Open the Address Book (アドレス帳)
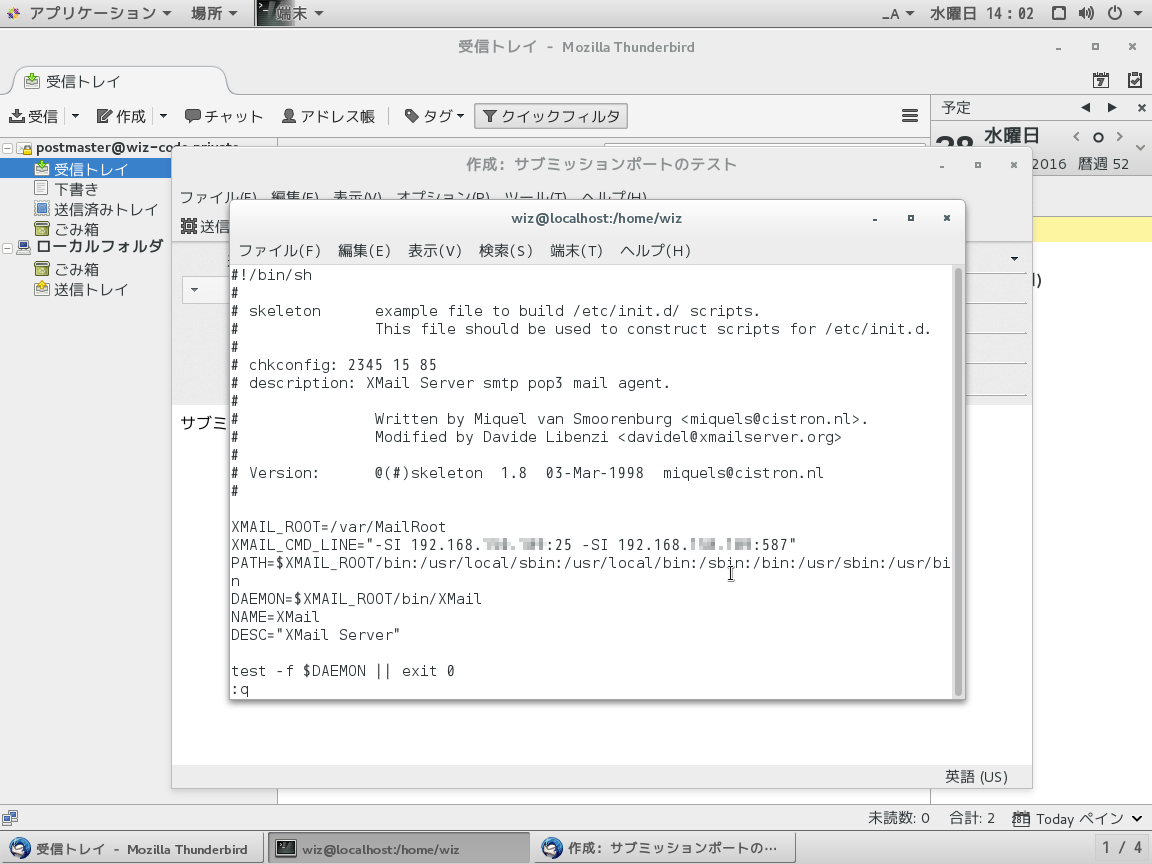This screenshot has width=1152, height=864. [328, 116]
